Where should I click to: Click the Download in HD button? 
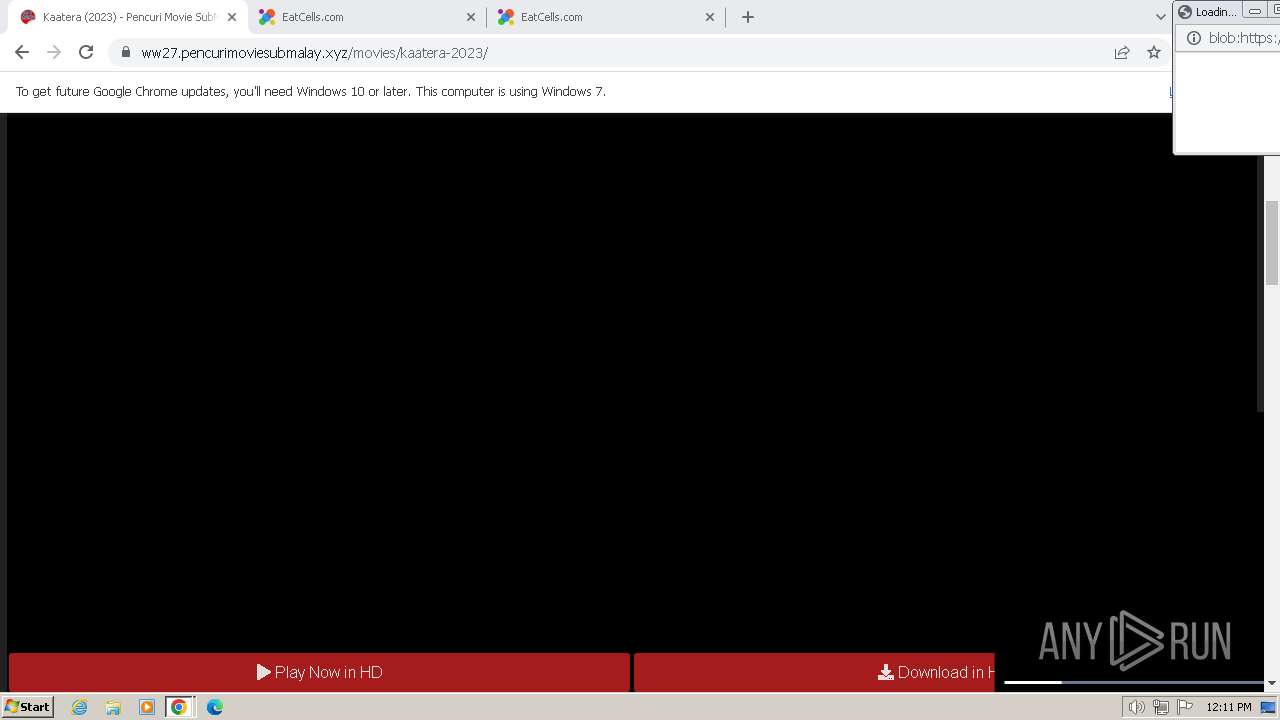point(815,672)
